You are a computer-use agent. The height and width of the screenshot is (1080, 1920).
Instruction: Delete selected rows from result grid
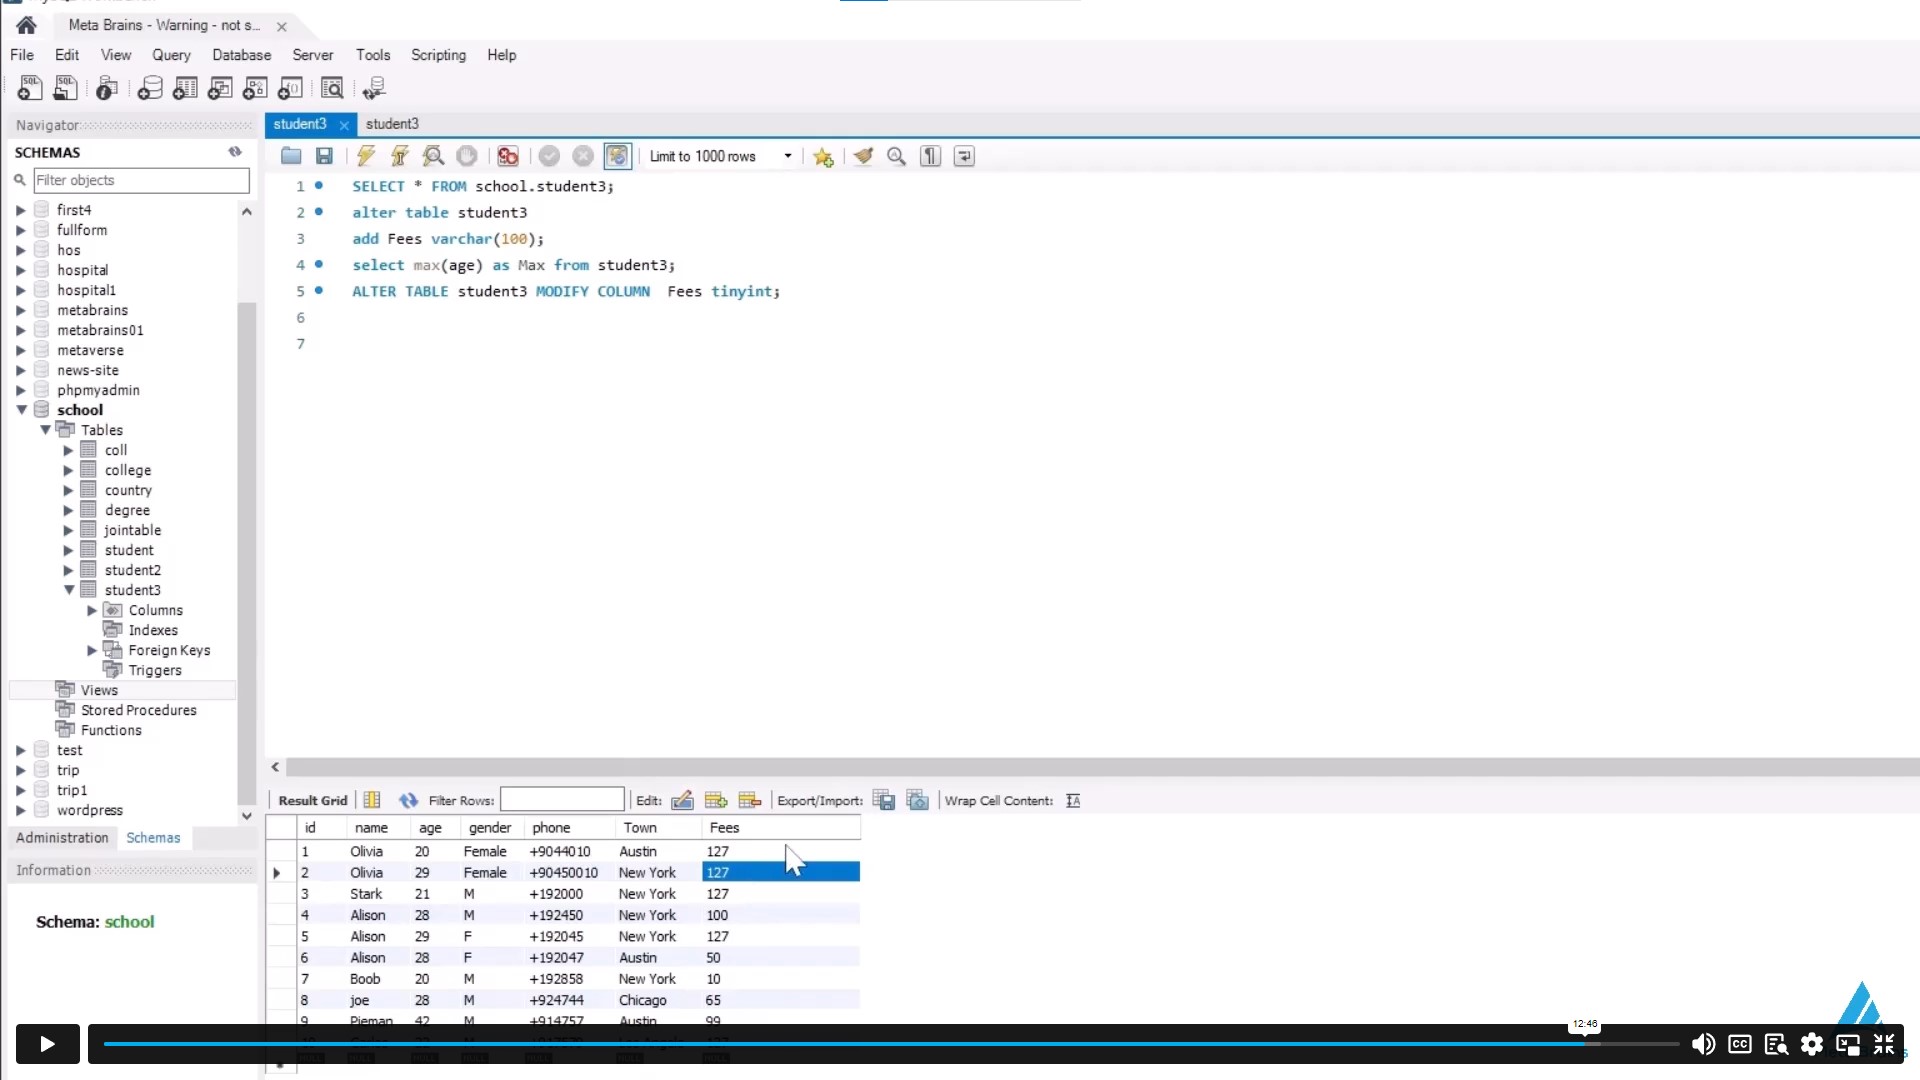click(x=750, y=800)
